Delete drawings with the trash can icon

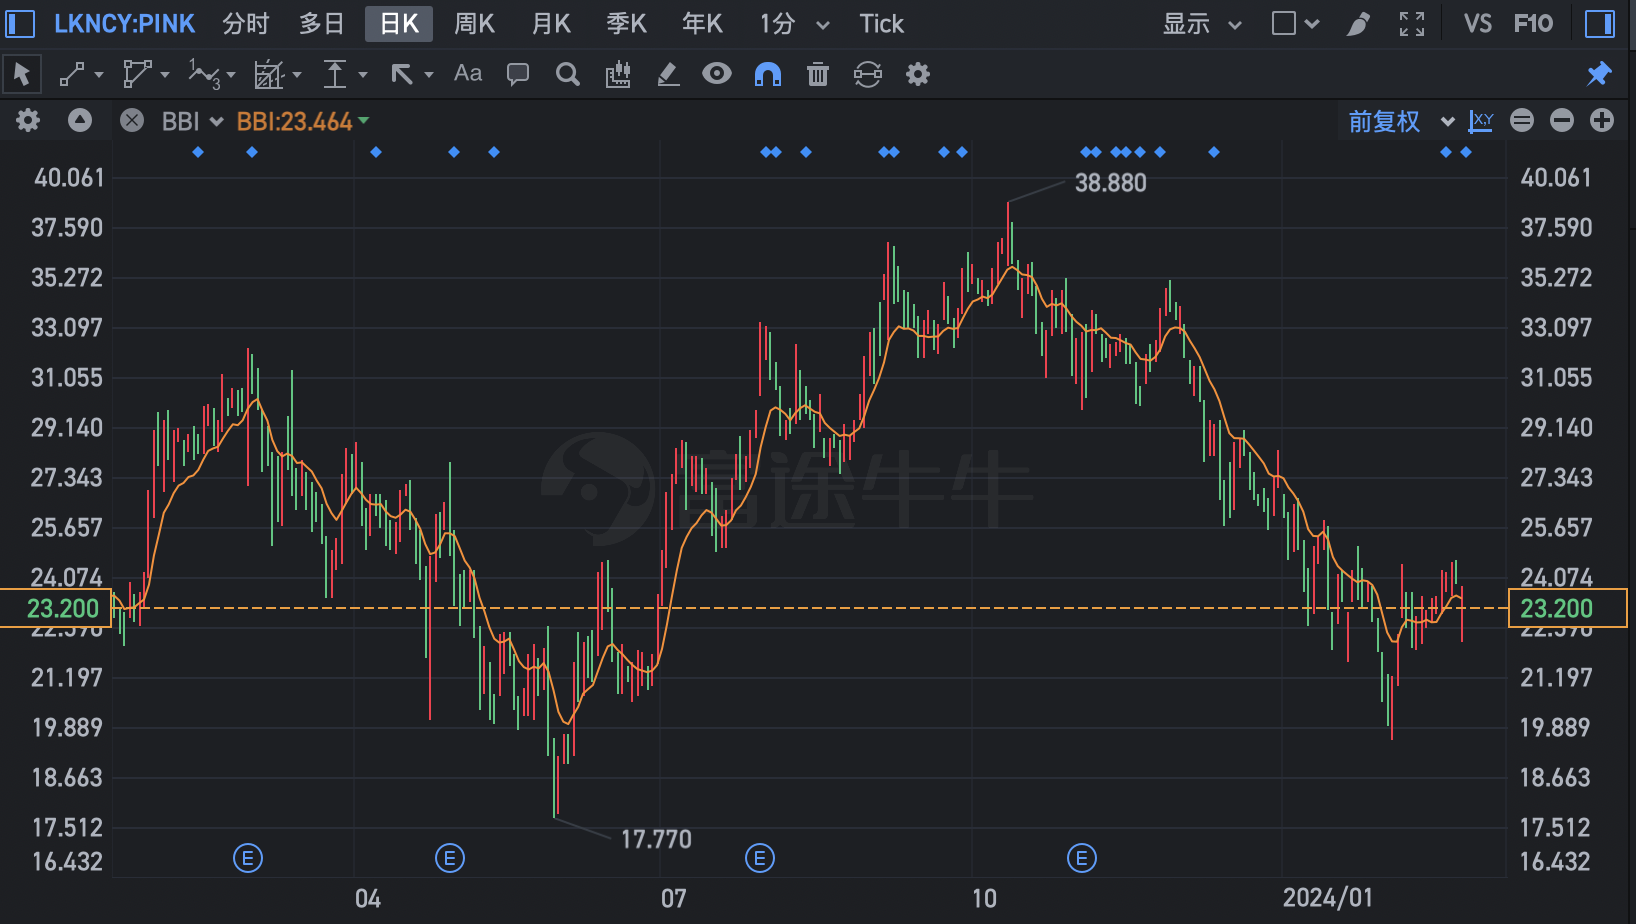[818, 74]
